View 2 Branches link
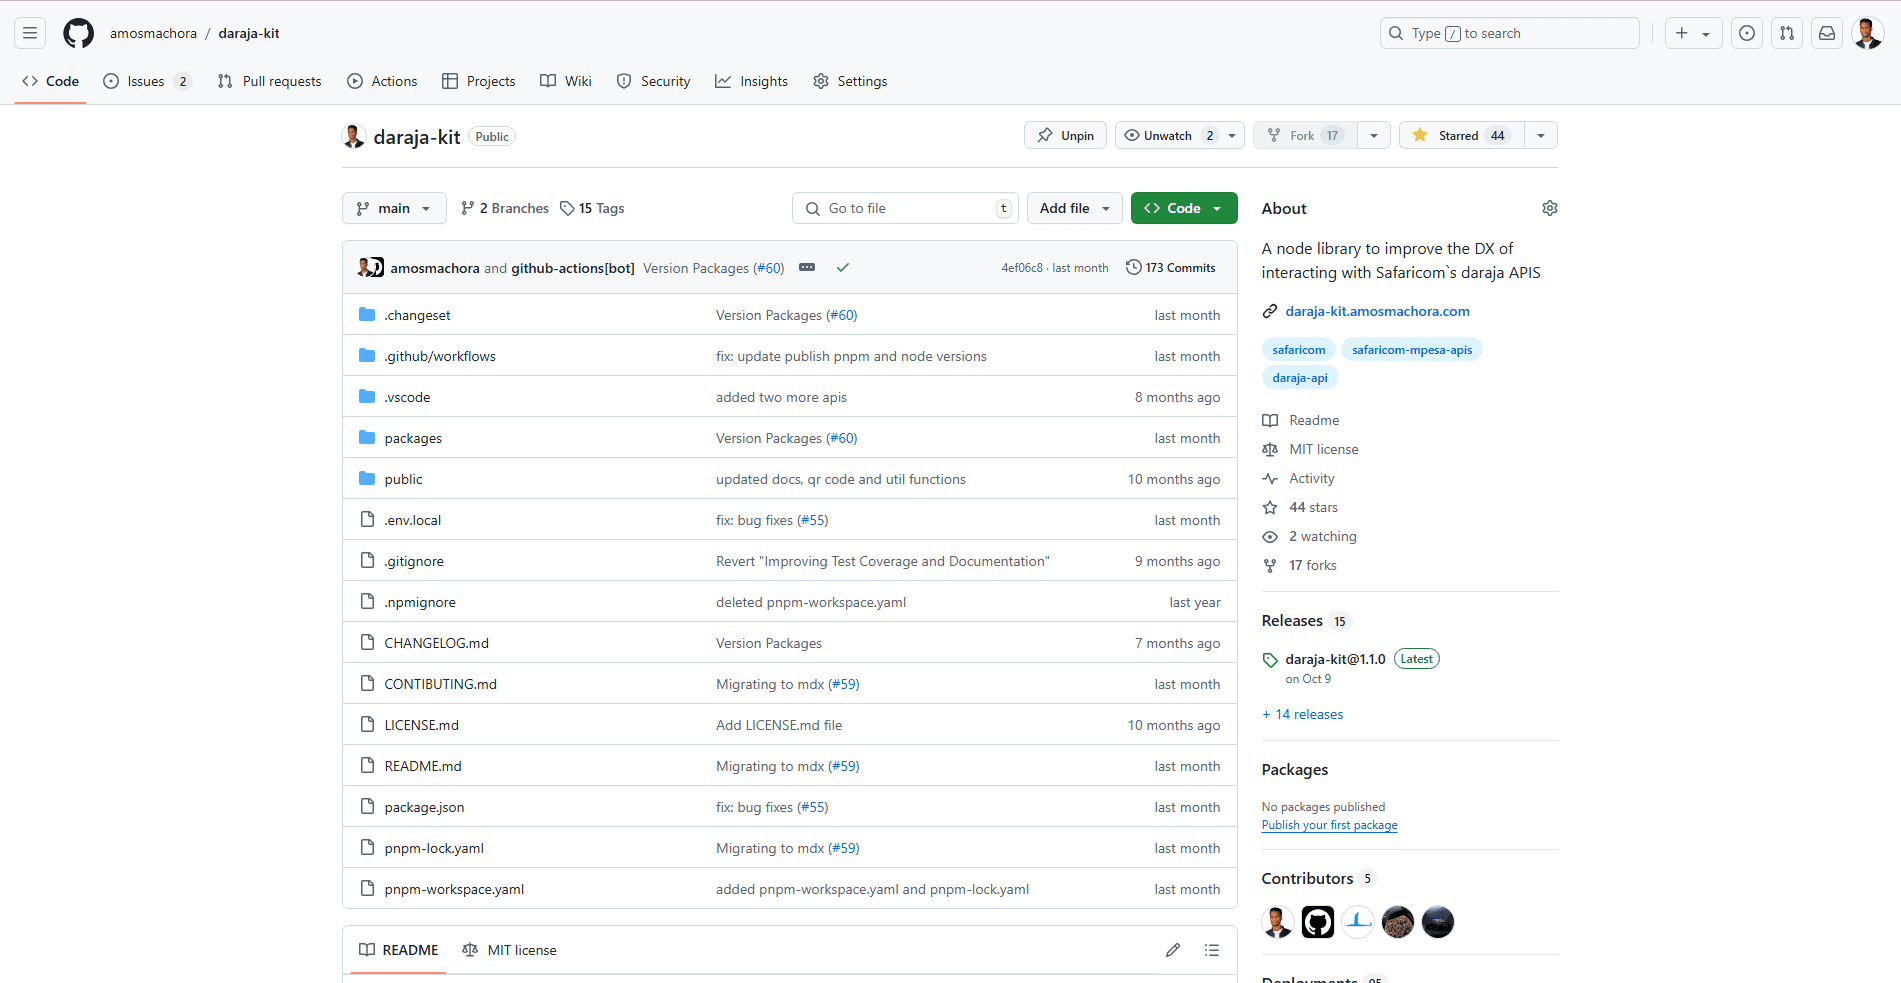1901x983 pixels. tap(505, 208)
